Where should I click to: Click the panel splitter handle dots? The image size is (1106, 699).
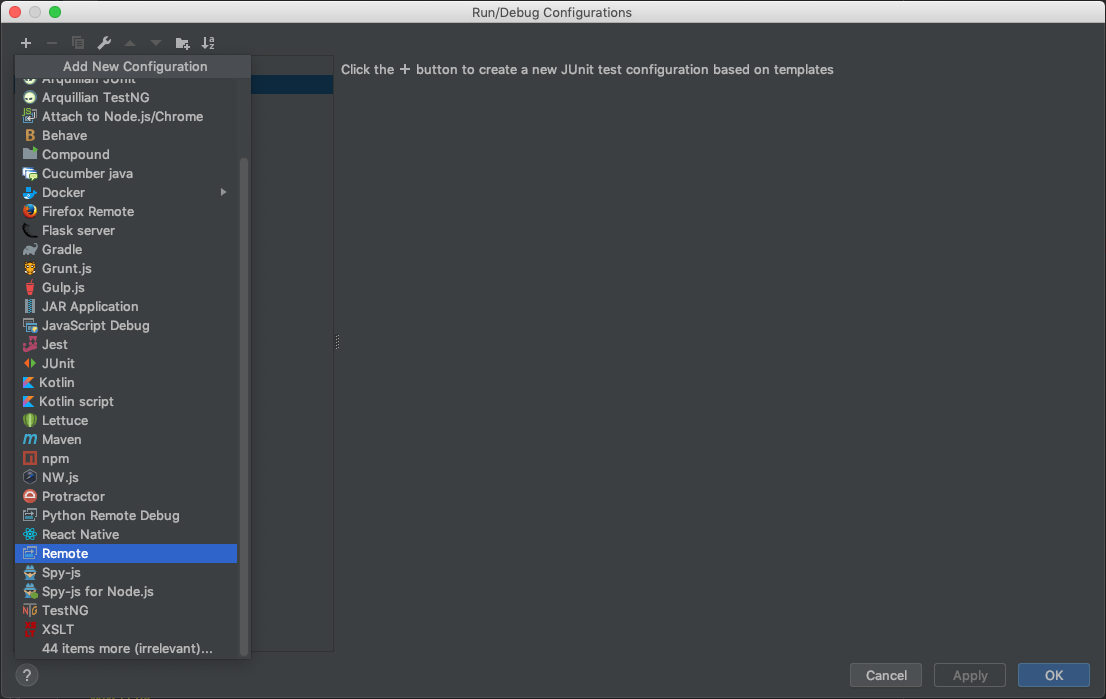click(337, 342)
